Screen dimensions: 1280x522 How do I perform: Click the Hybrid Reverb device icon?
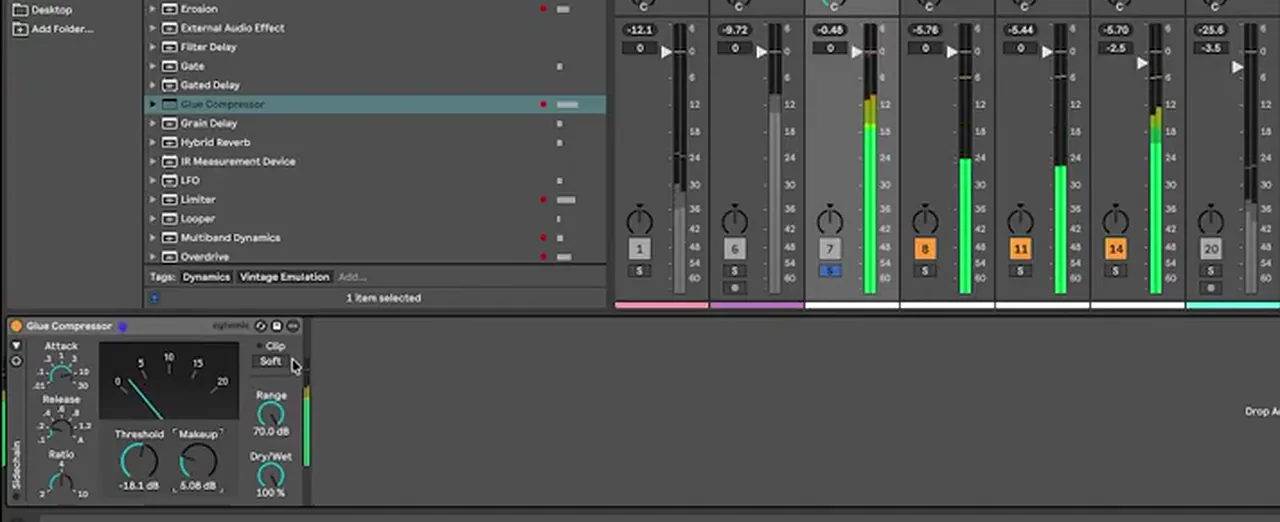170,142
